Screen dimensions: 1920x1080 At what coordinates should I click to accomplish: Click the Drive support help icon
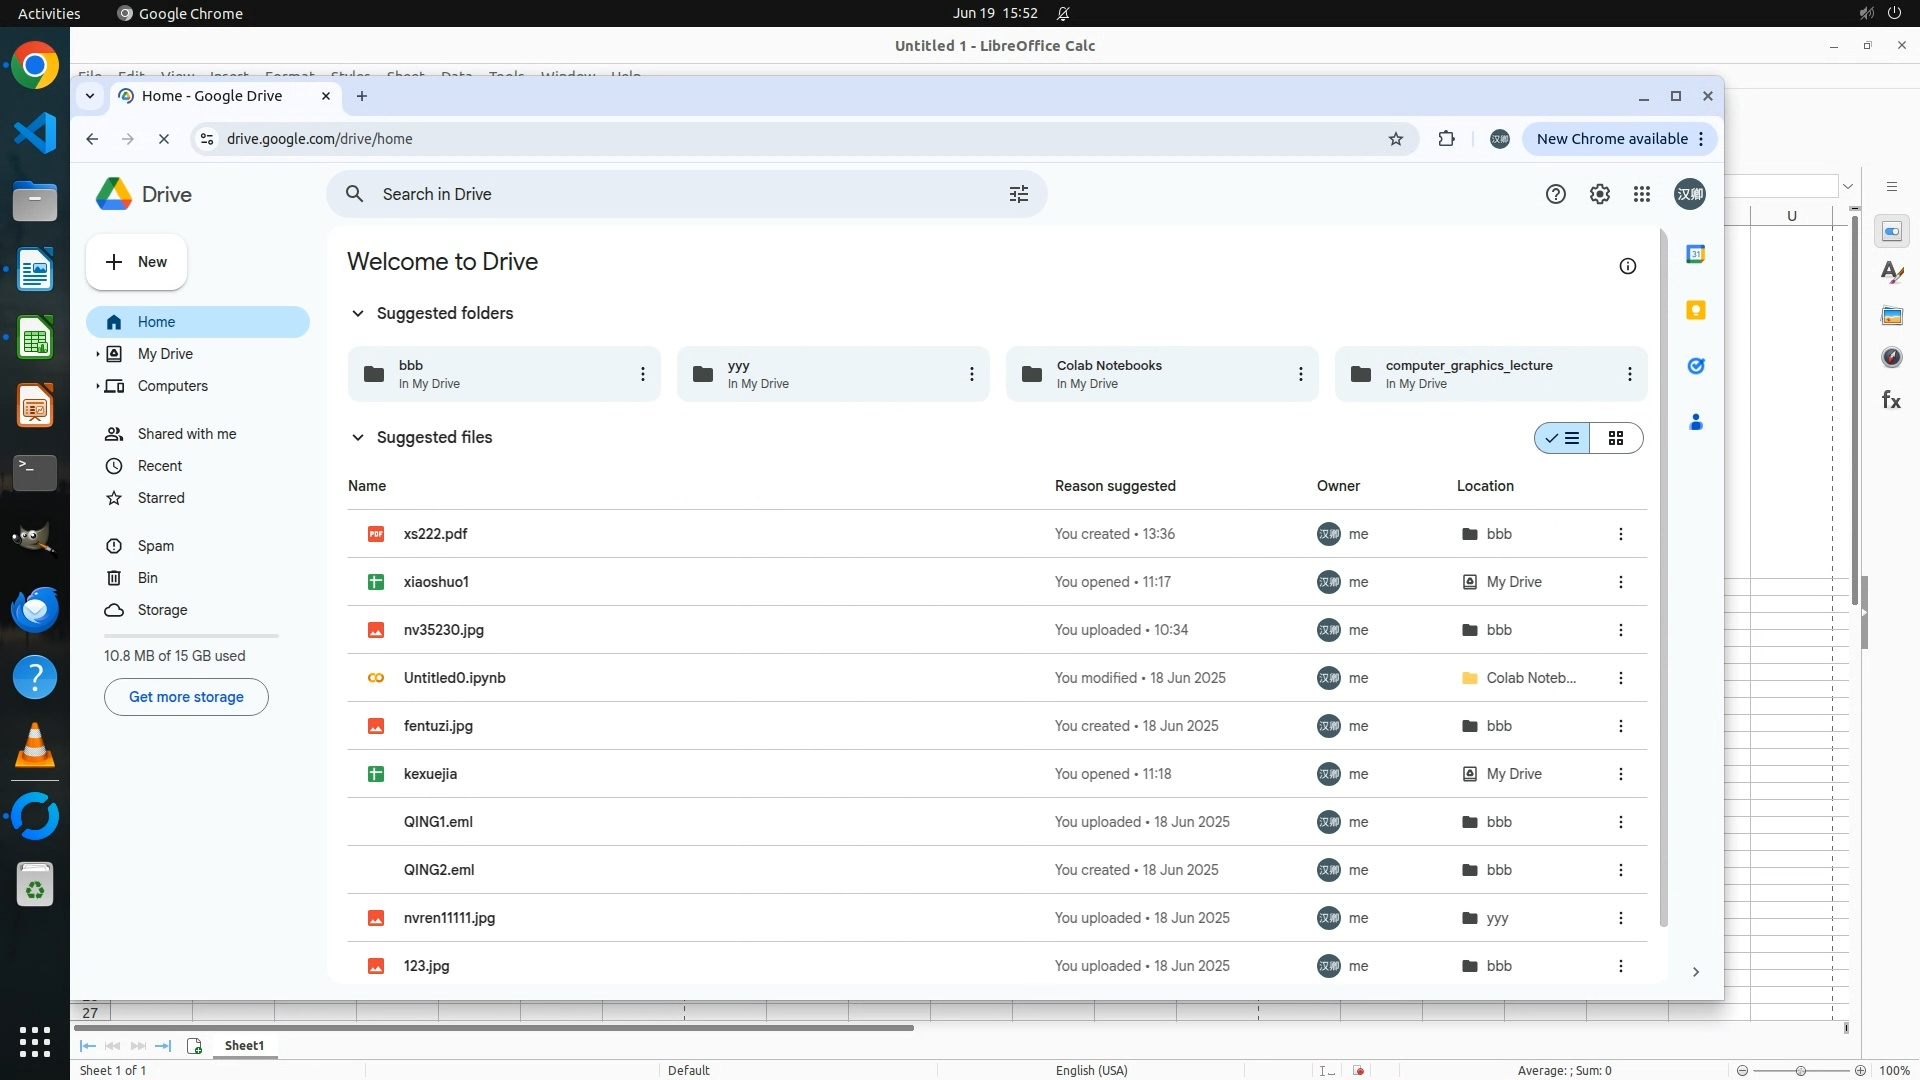[x=1555, y=194]
